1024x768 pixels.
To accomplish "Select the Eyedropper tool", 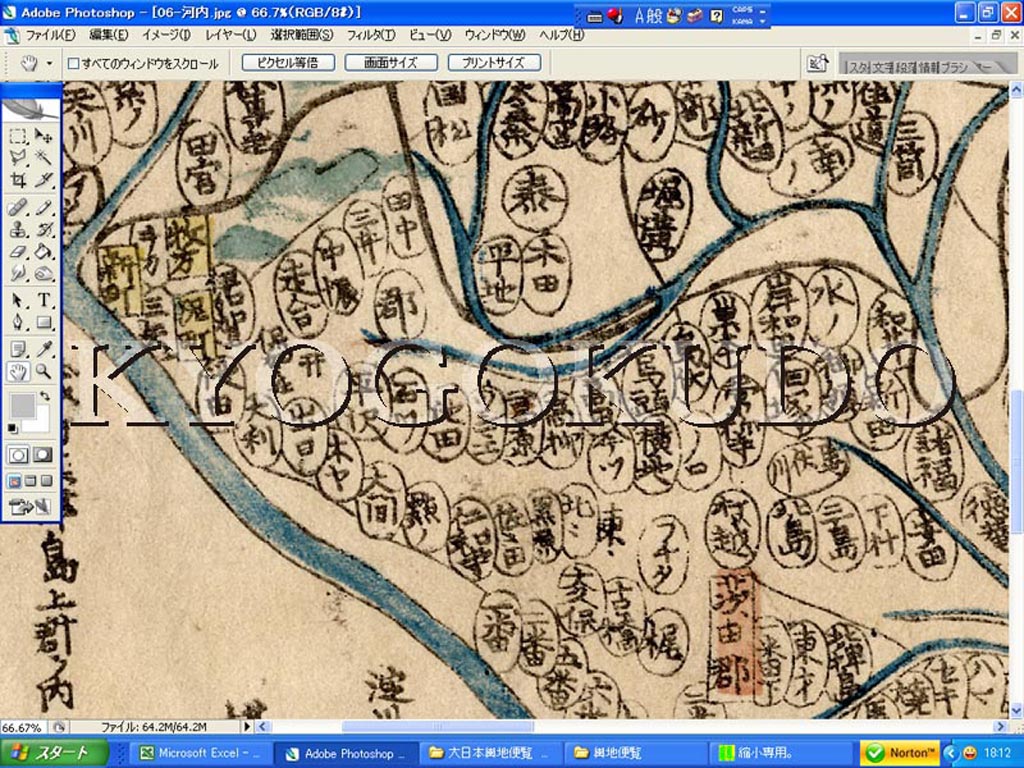I will click(x=43, y=349).
